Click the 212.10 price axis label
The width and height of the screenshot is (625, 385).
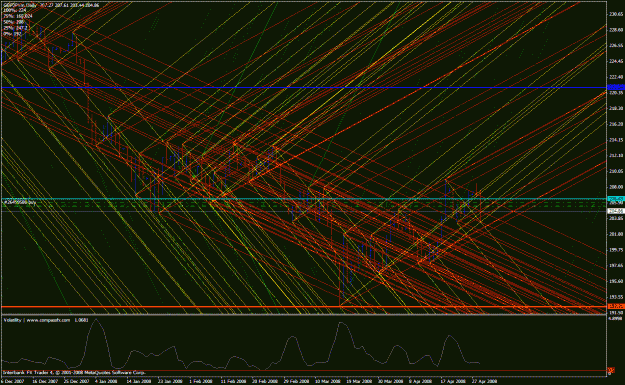tap(616, 155)
